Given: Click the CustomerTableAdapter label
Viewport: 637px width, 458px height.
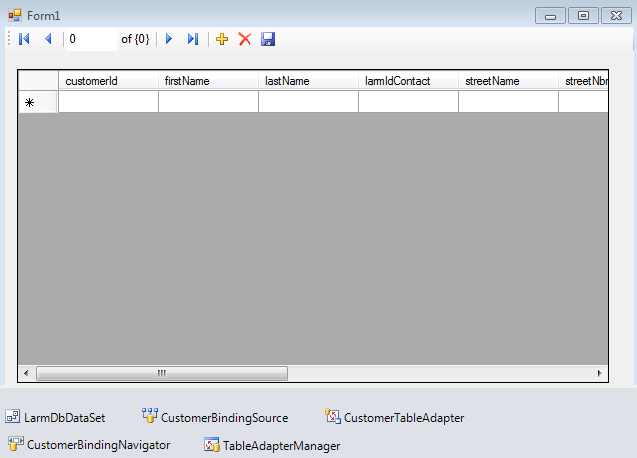Looking at the screenshot, I should [404, 418].
